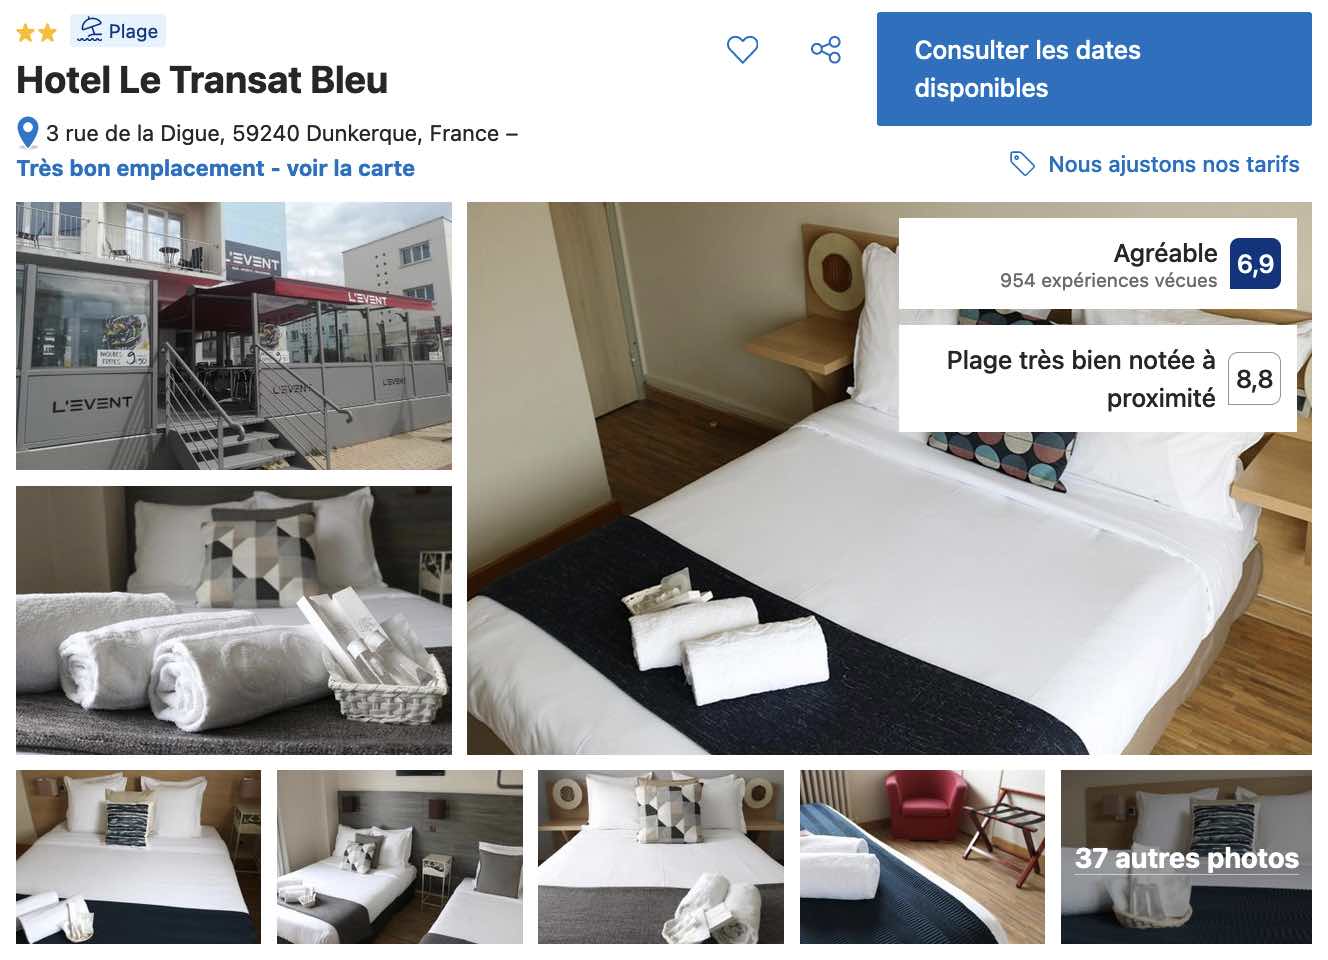Open 'Nous ajustons nos tarifs' link
The height and width of the screenshot is (960, 1328).
(x=1174, y=164)
